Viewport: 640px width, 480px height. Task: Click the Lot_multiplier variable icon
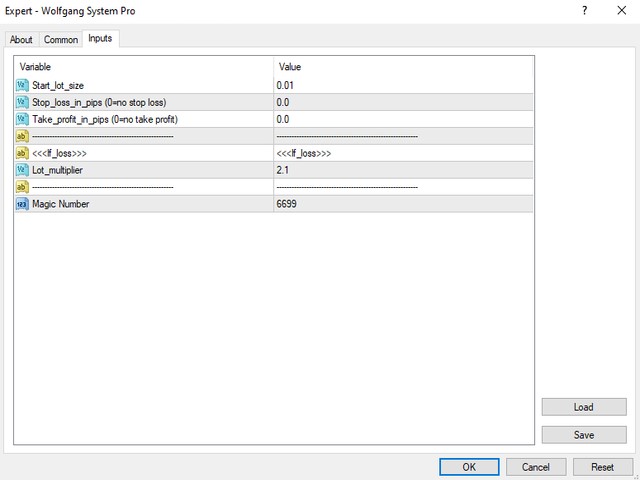coord(22,170)
